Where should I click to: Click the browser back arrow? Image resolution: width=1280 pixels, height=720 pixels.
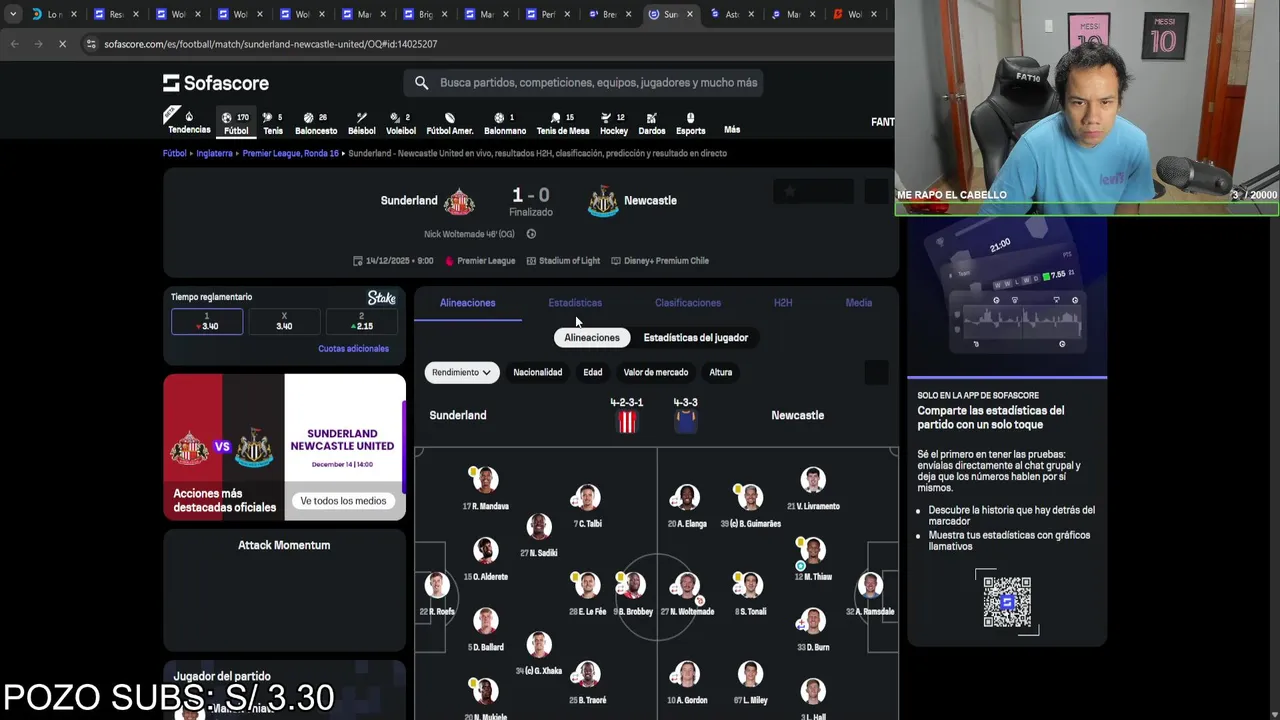(14, 44)
